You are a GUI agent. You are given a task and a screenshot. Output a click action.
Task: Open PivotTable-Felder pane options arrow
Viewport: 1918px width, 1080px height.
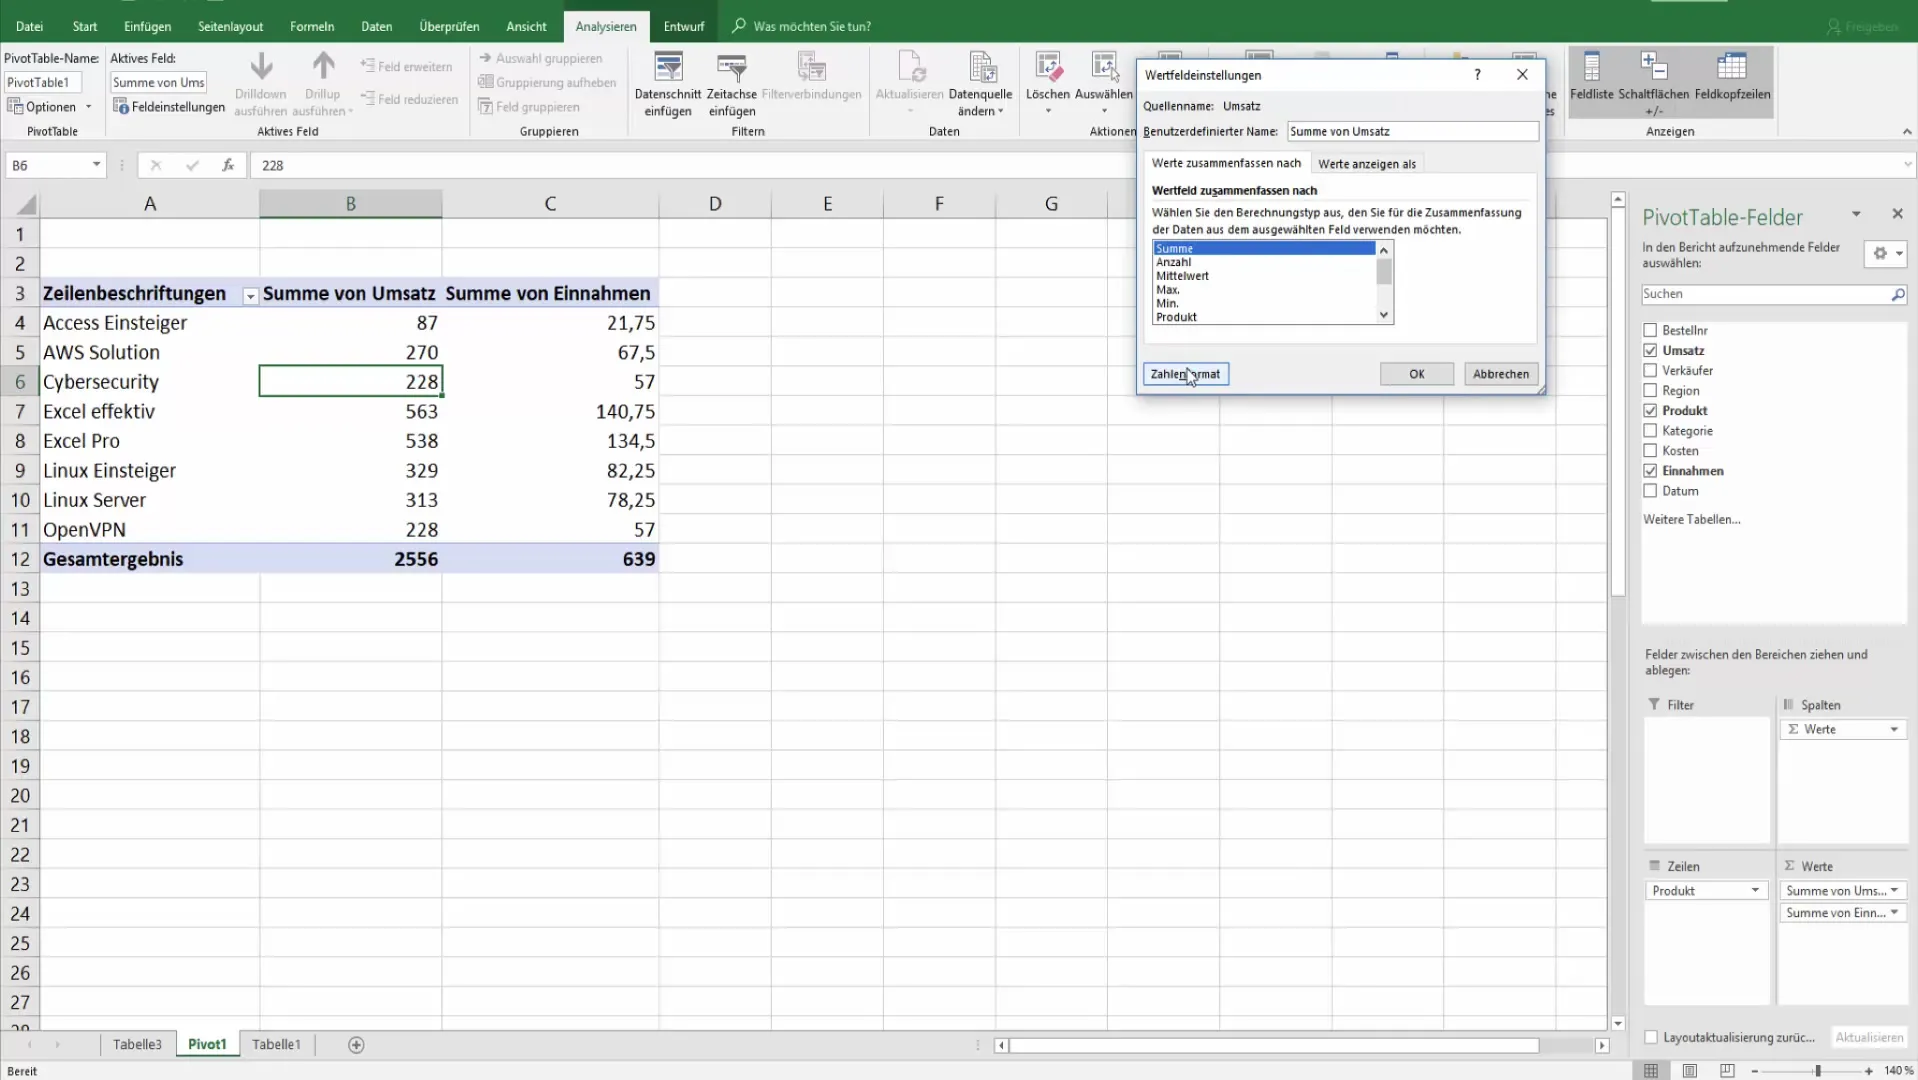pyautogui.click(x=1856, y=214)
